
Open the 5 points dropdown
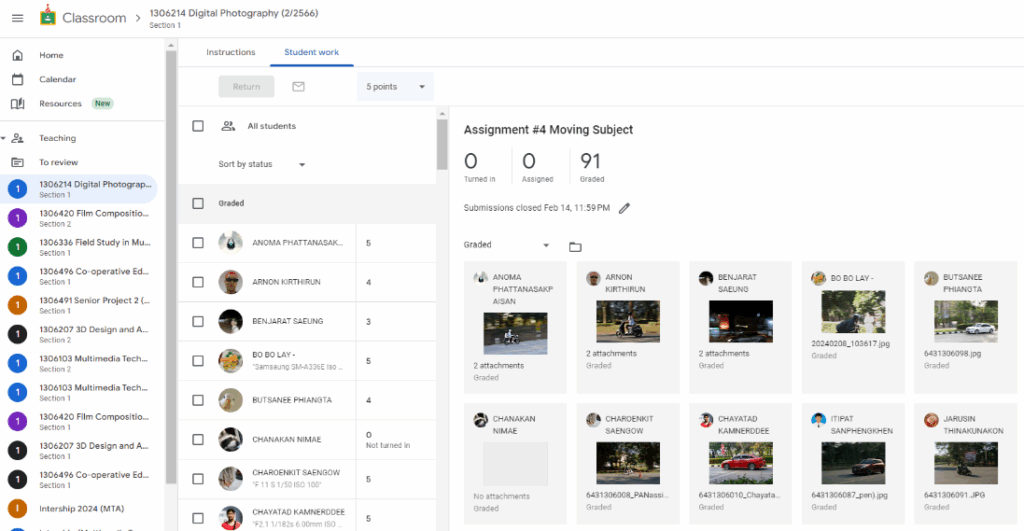click(395, 87)
